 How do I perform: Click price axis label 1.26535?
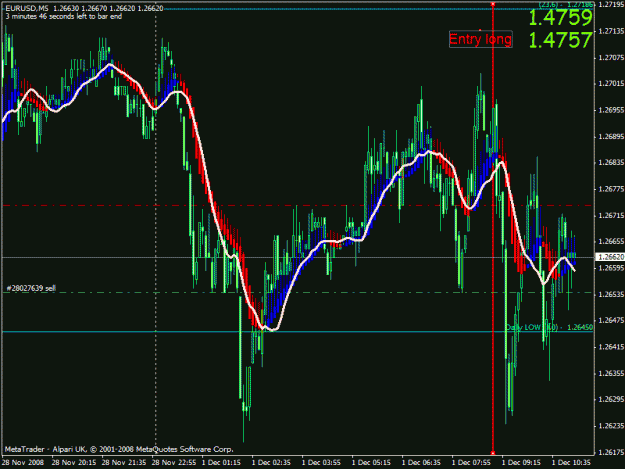611,294
